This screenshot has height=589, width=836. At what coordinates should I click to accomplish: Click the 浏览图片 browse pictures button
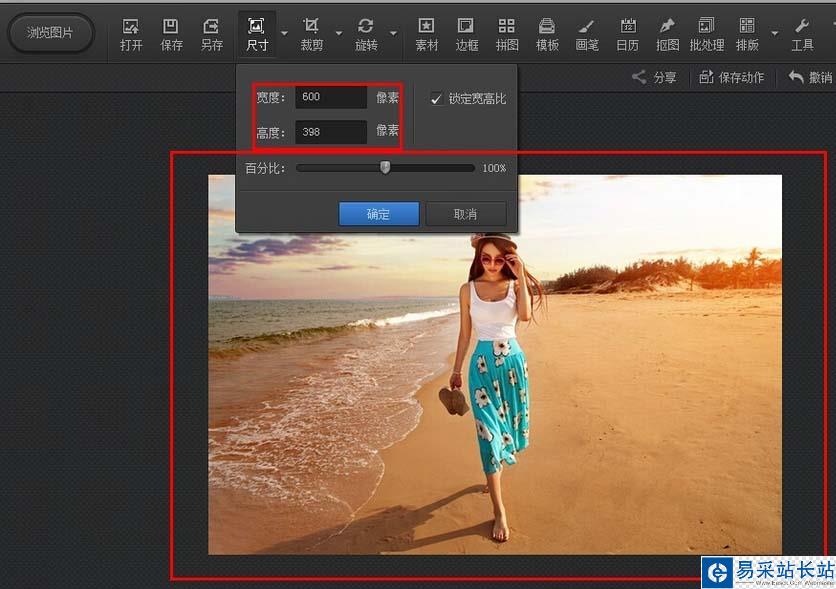click(51, 33)
